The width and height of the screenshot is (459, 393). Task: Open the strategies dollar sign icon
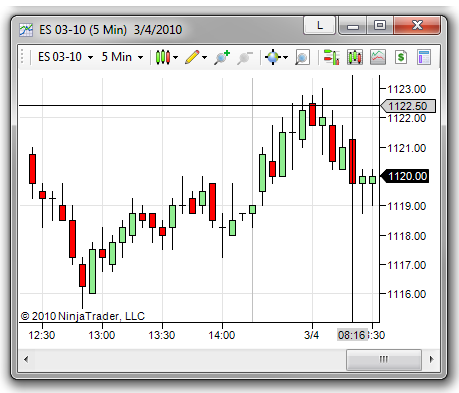click(401, 57)
